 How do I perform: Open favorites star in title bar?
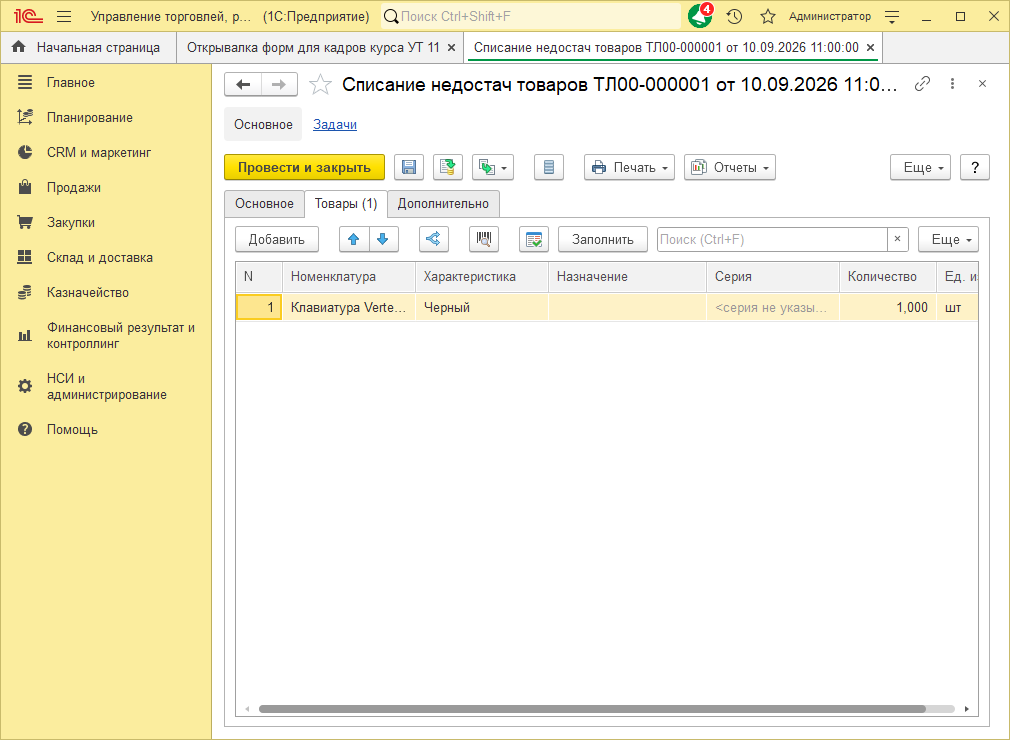click(767, 17)
